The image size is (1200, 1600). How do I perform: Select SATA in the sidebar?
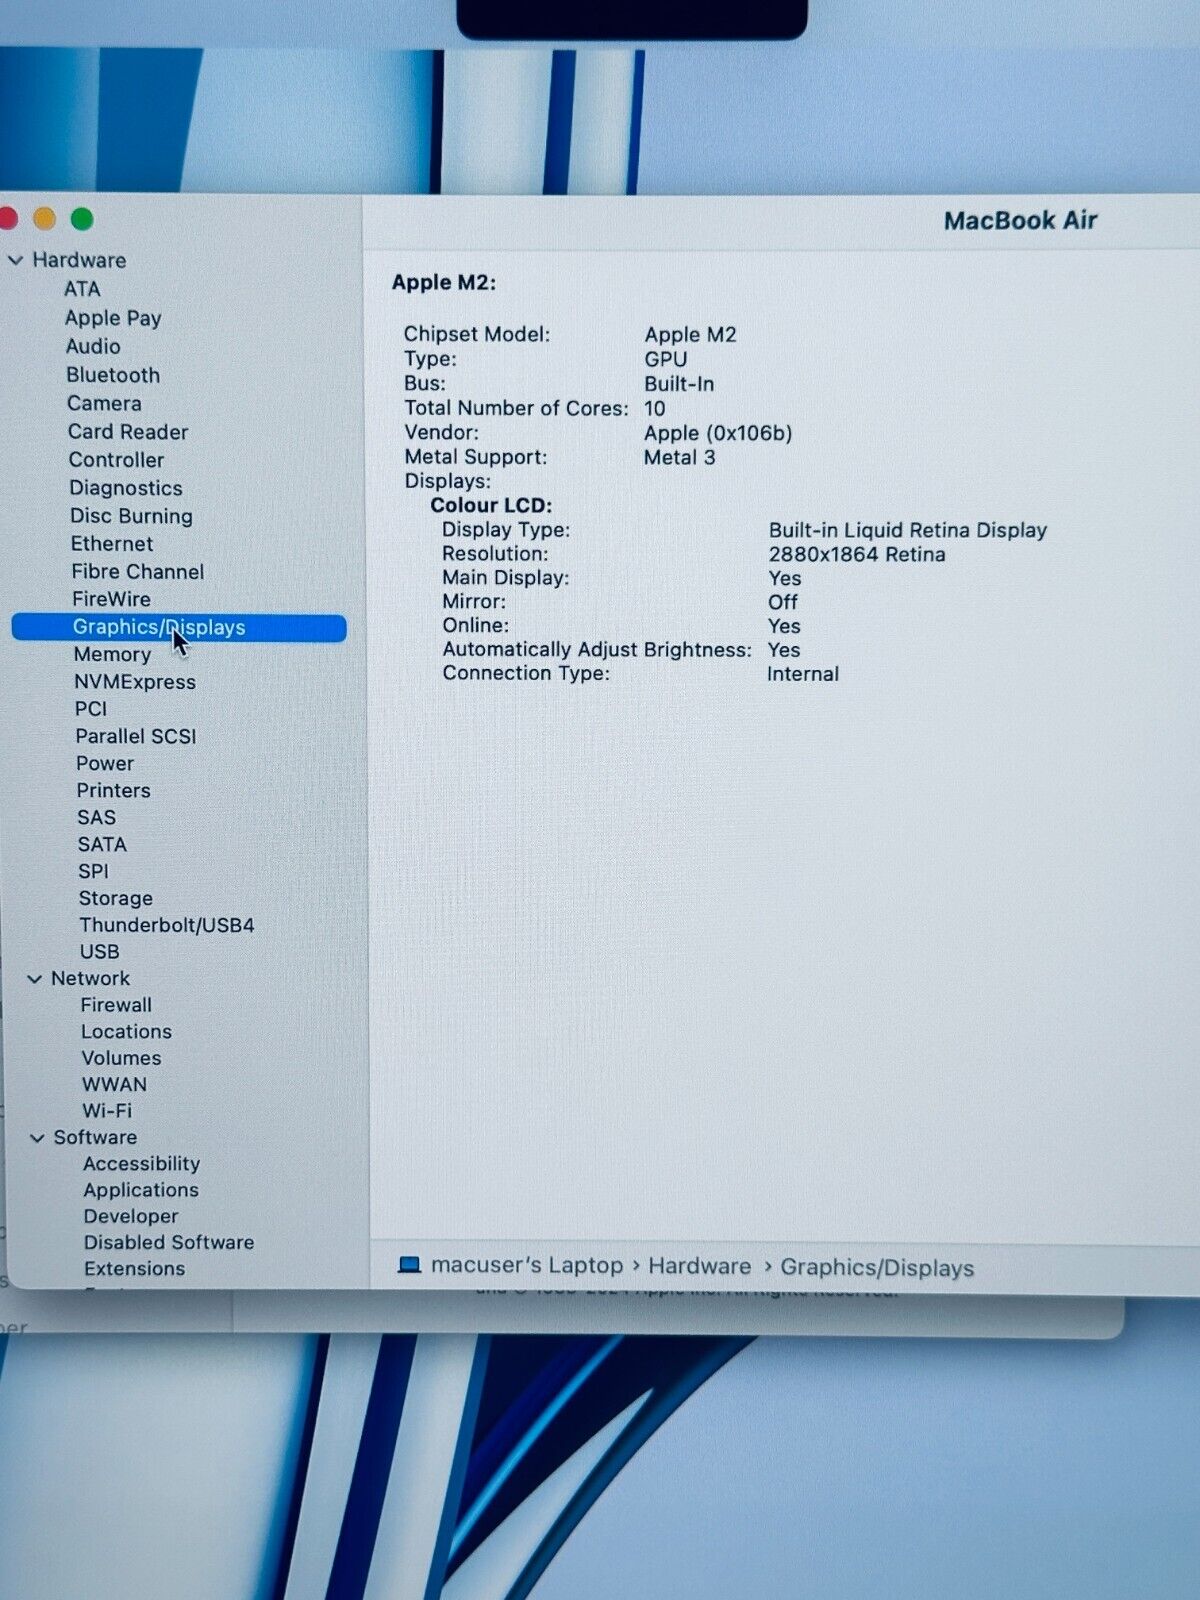point(102,844)
